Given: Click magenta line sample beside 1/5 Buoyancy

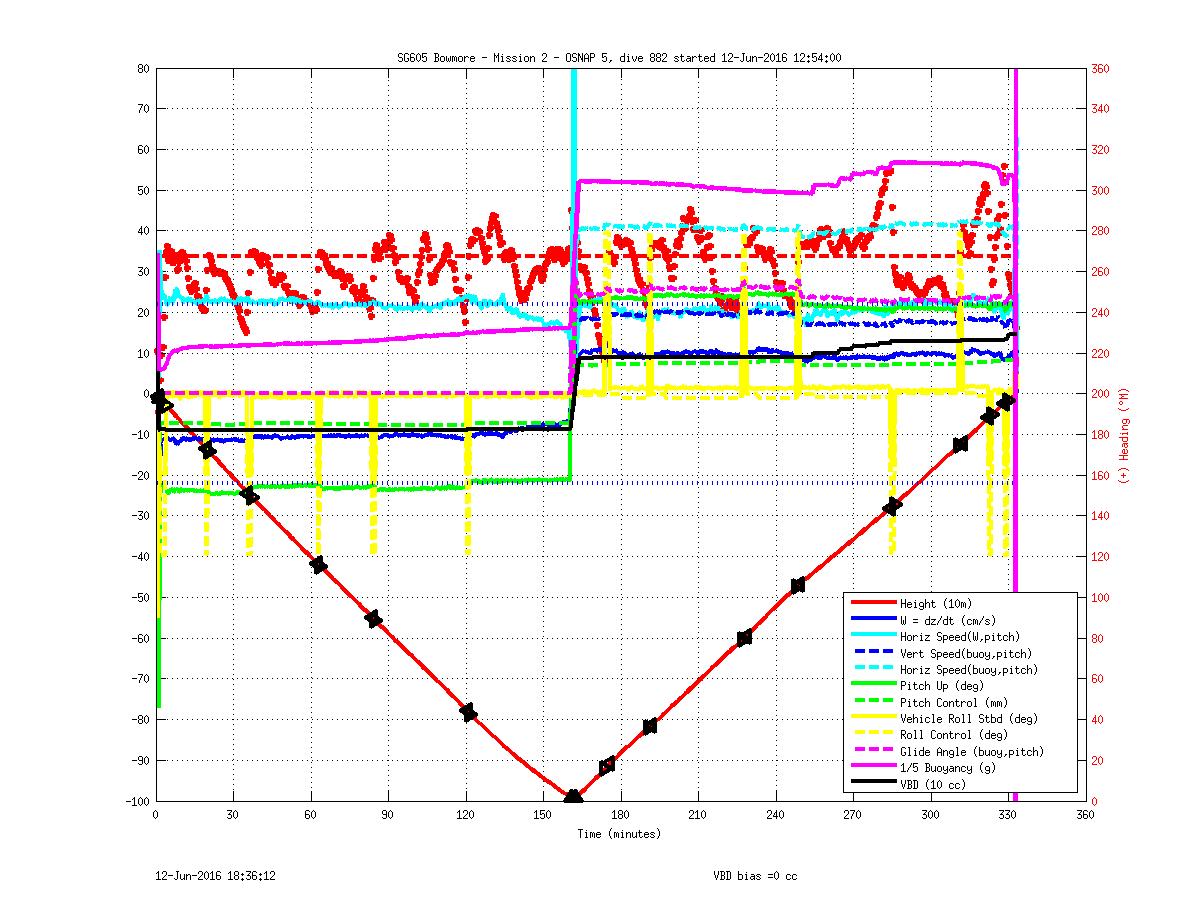Looking at the screenshot, I should pos(872,767).
